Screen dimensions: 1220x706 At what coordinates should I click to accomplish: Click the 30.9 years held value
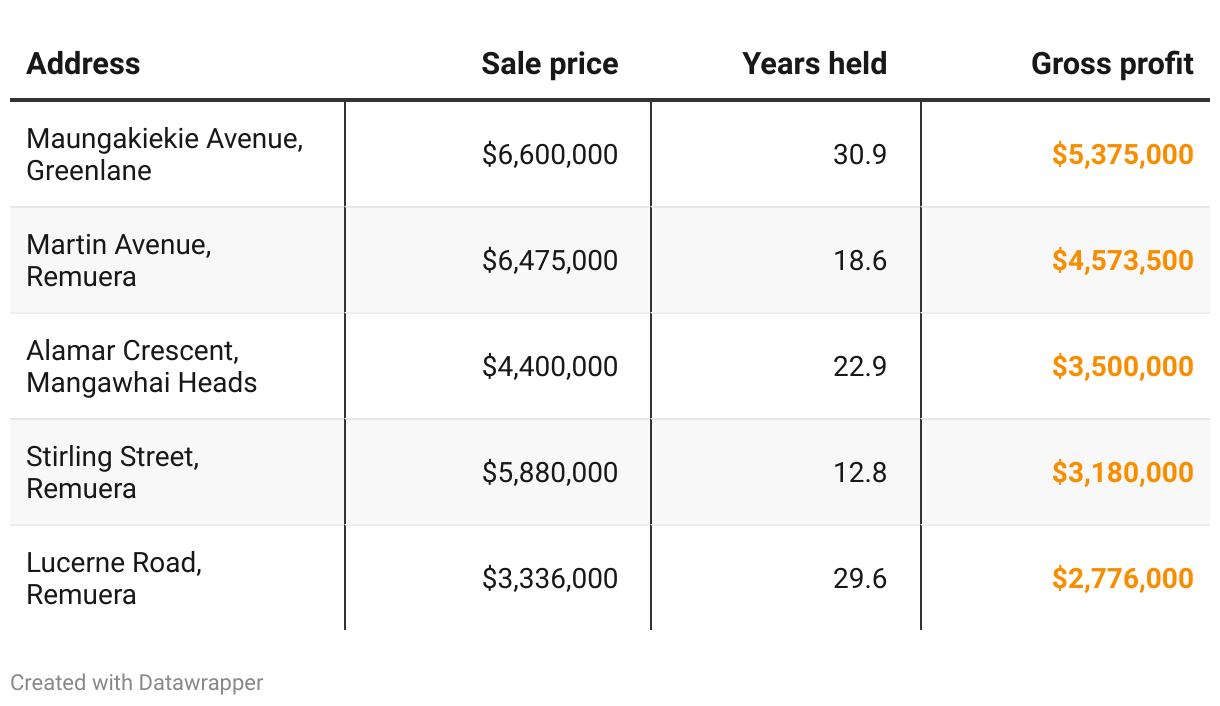pos(860,154)
